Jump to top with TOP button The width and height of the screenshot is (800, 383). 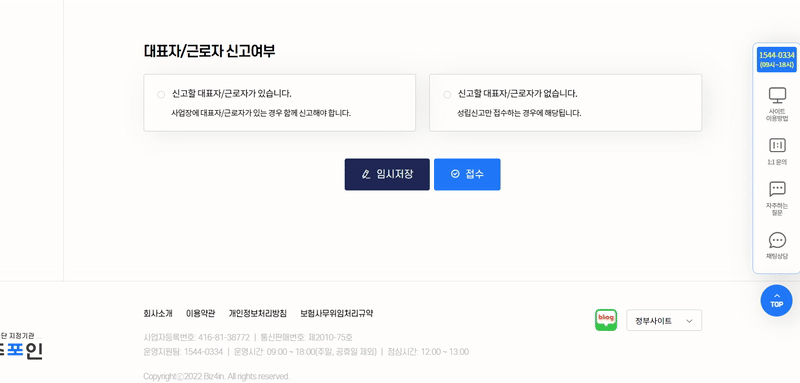coord(777,300)
